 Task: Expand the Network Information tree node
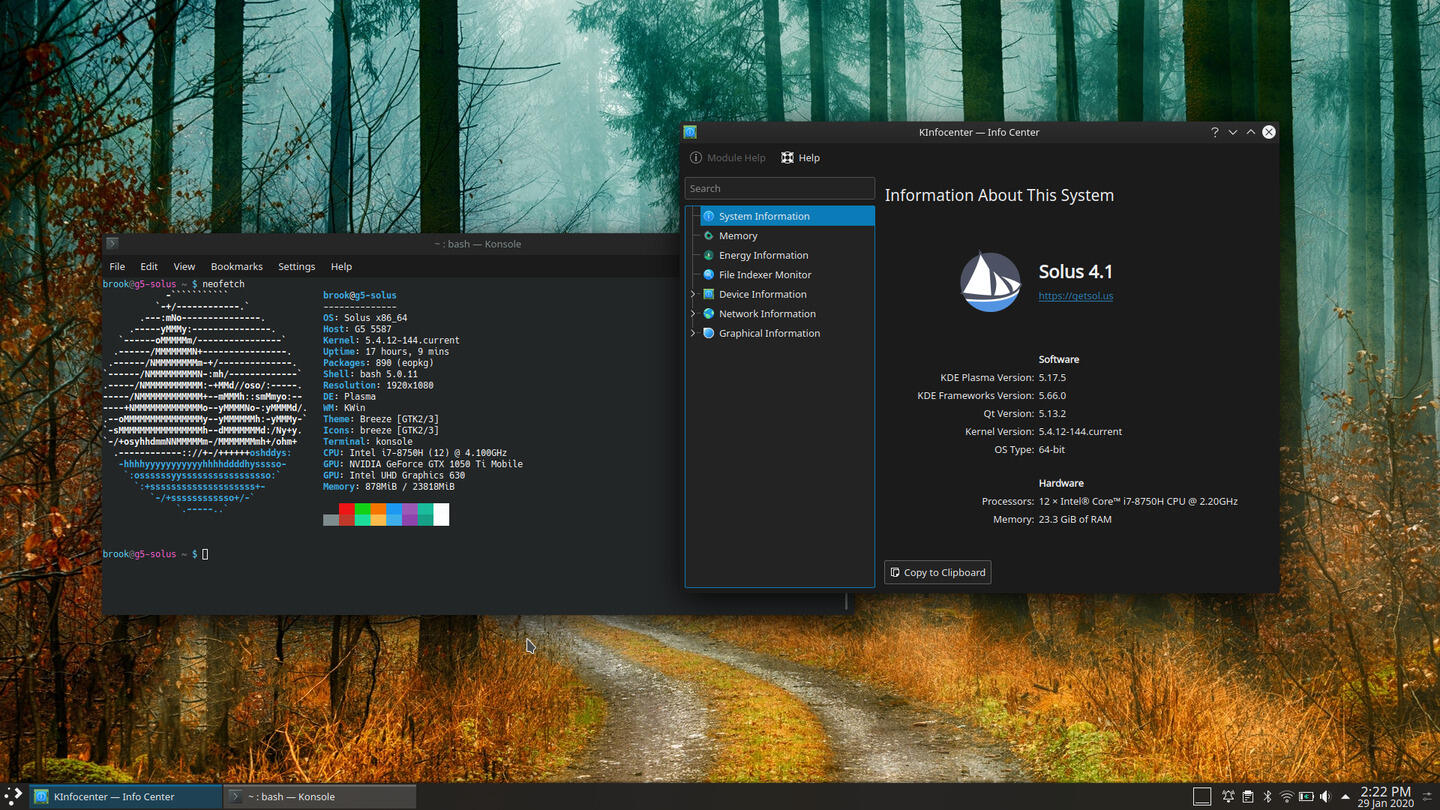click(x=693, y=314)
